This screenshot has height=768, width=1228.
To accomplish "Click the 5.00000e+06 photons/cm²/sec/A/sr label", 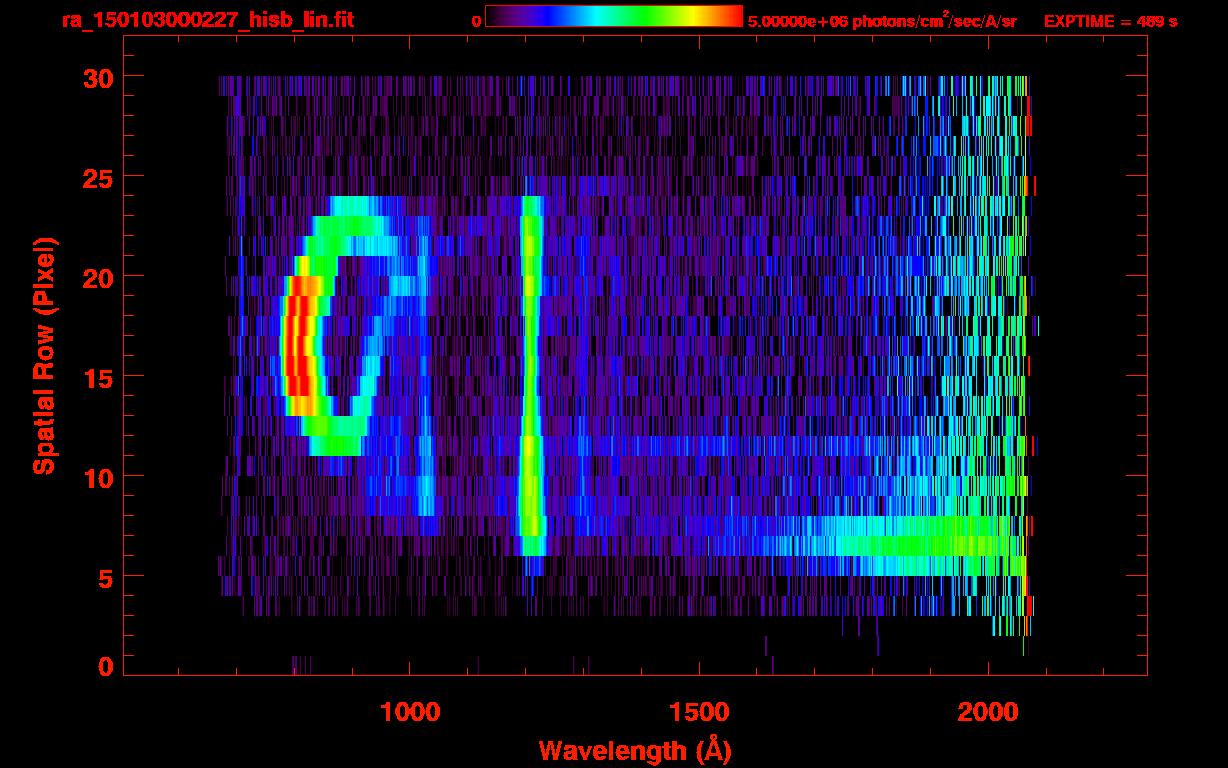I will (x=882, y=20).
